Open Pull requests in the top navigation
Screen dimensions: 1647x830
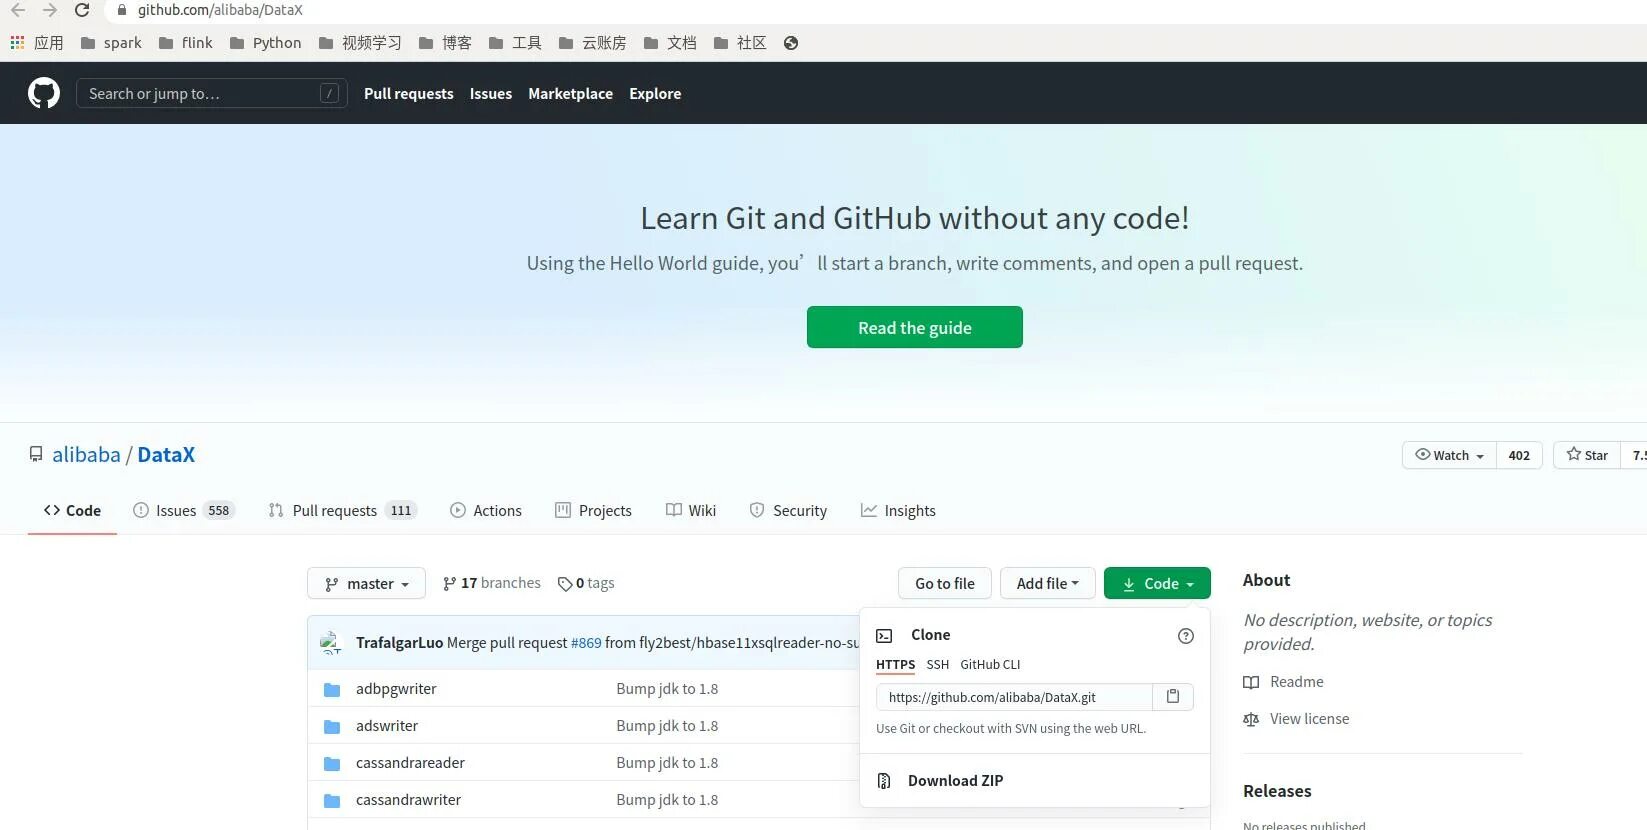409,93
